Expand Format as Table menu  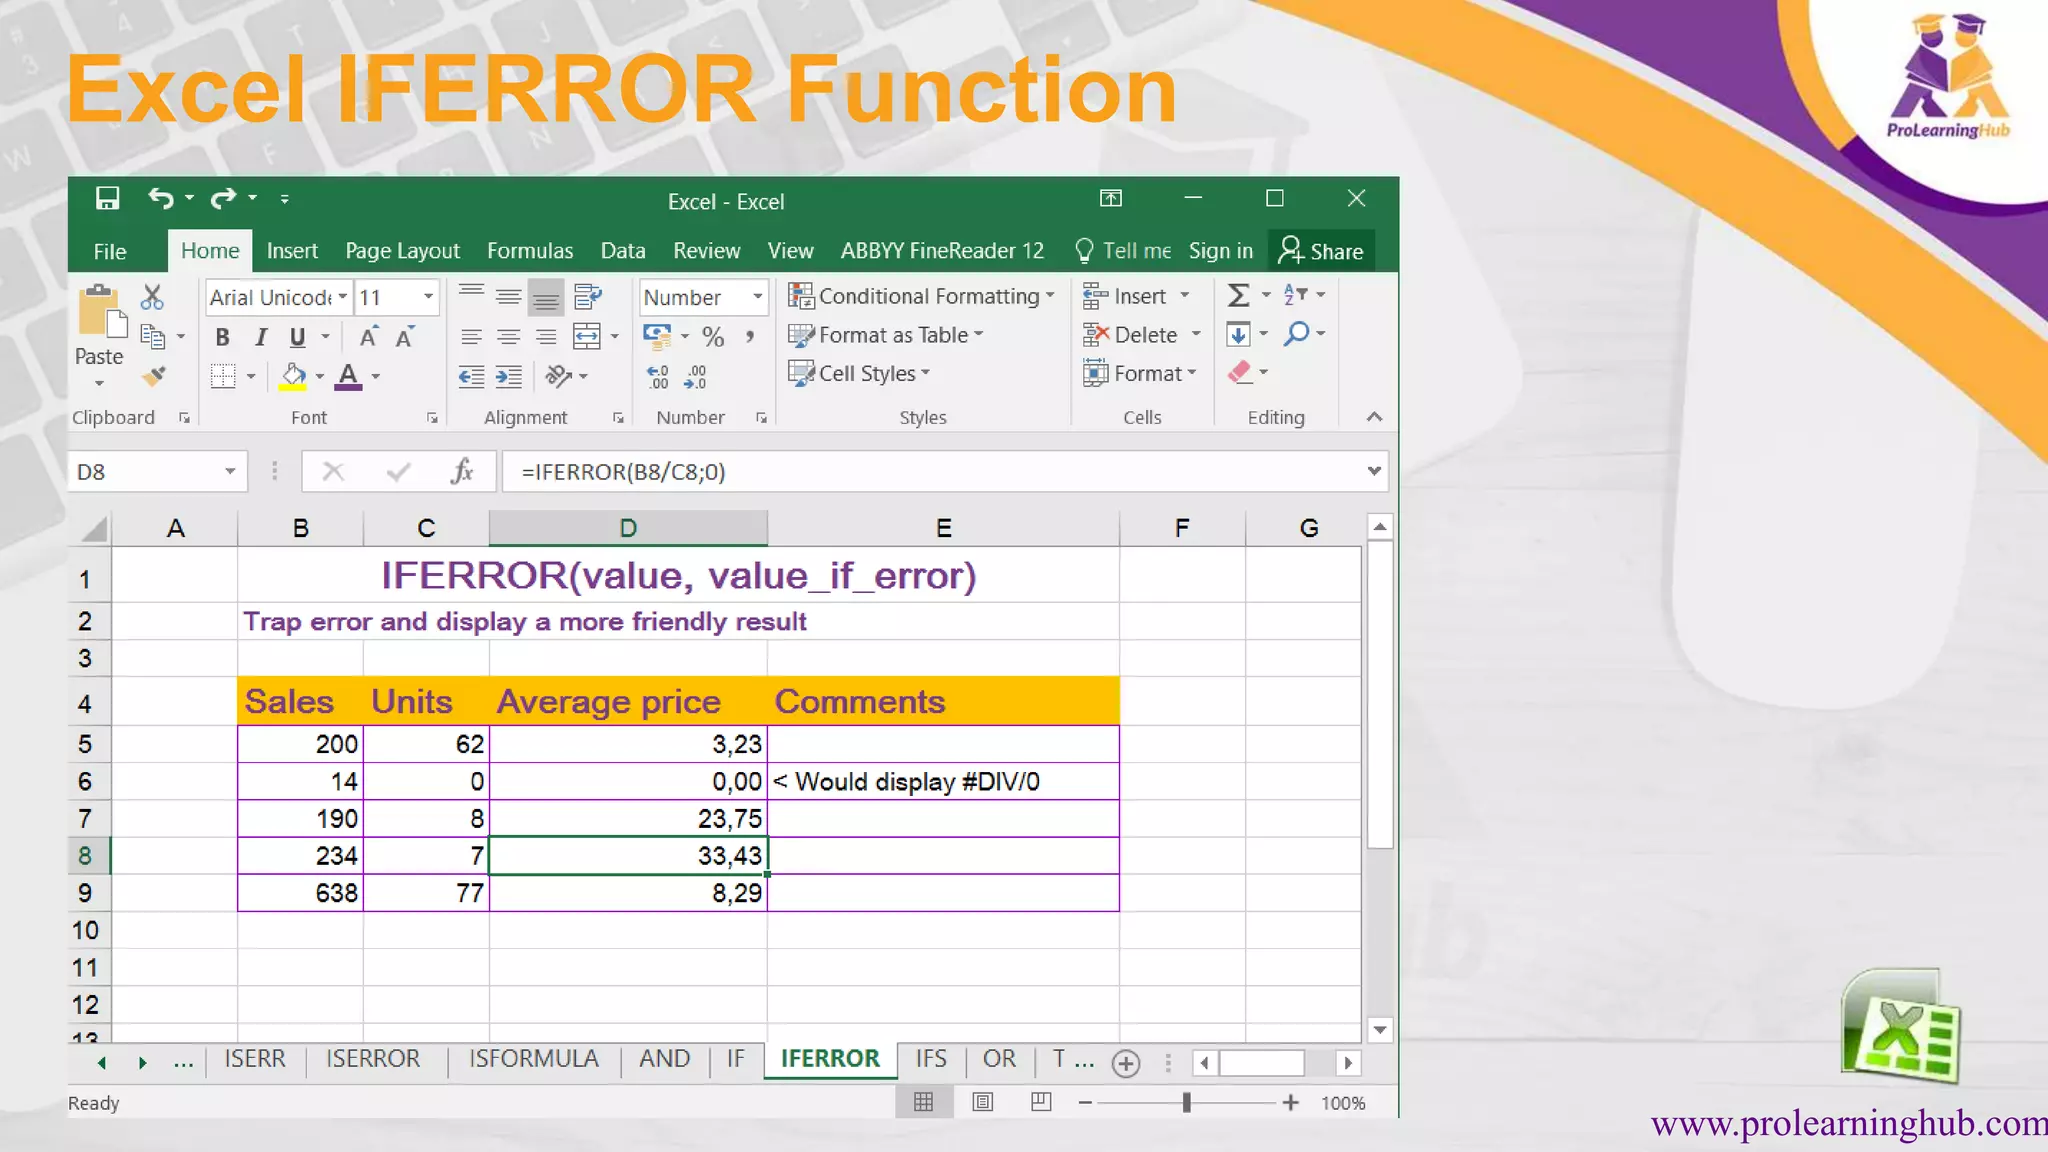[886, 335]
